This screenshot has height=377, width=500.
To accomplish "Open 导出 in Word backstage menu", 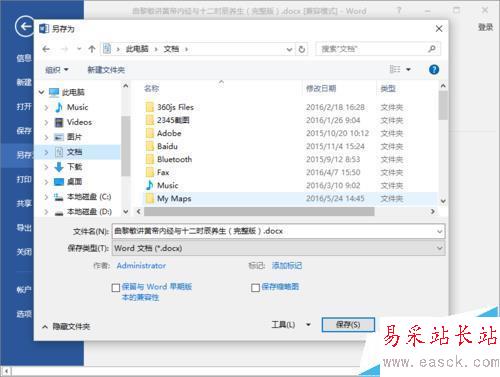I will pos(24,228).
